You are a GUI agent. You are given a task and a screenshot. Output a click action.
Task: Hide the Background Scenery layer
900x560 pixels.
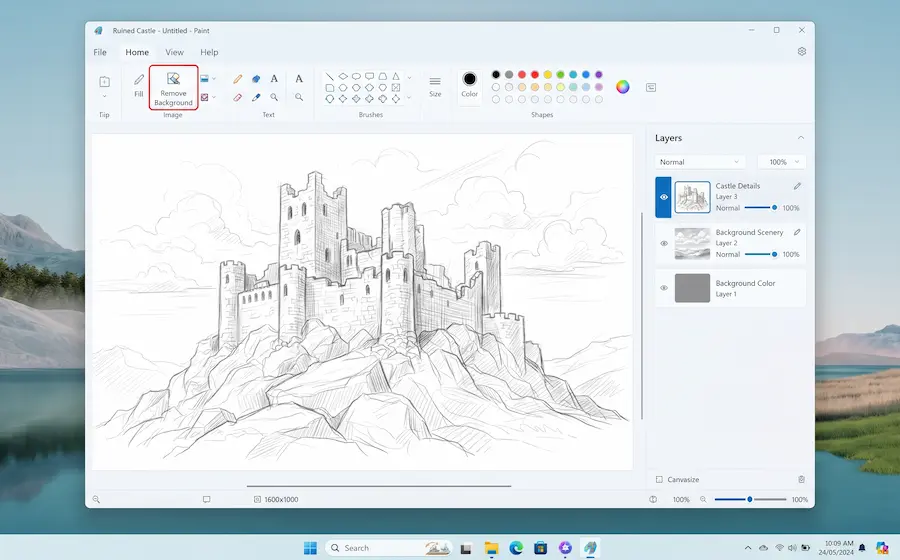[664, 243]
